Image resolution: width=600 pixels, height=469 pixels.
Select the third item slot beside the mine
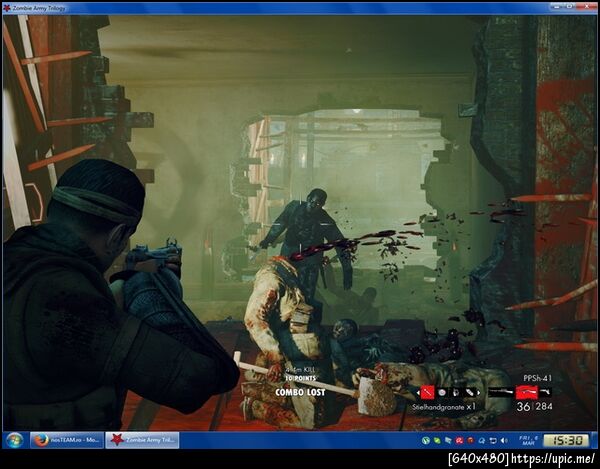click(456, 392)
